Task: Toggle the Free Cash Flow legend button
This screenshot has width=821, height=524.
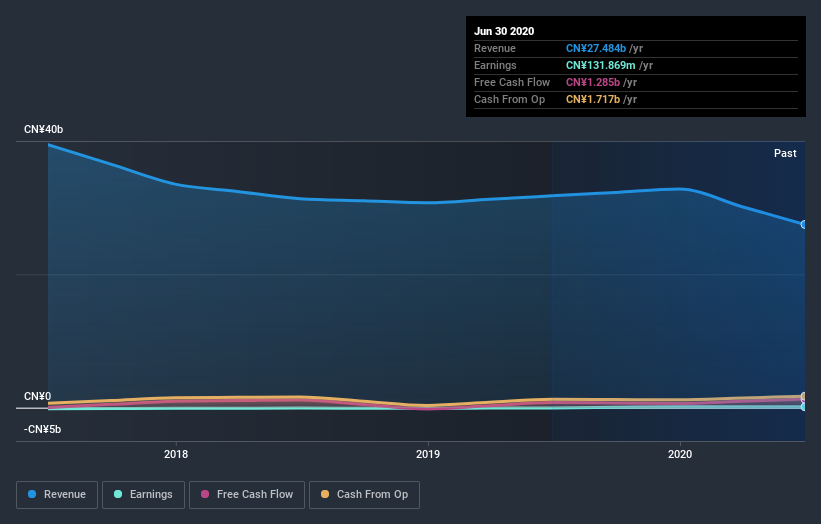Action: [x=247, y=495]
